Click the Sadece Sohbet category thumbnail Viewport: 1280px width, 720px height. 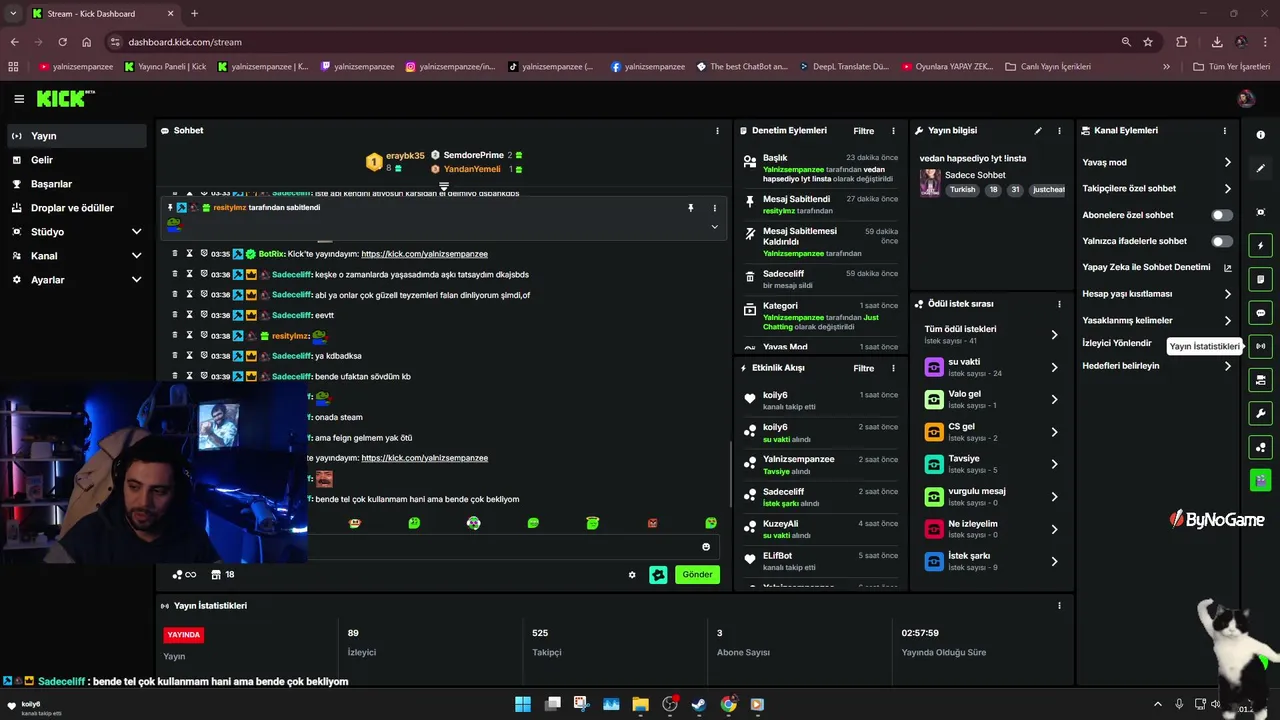click(x=930, y=182)
